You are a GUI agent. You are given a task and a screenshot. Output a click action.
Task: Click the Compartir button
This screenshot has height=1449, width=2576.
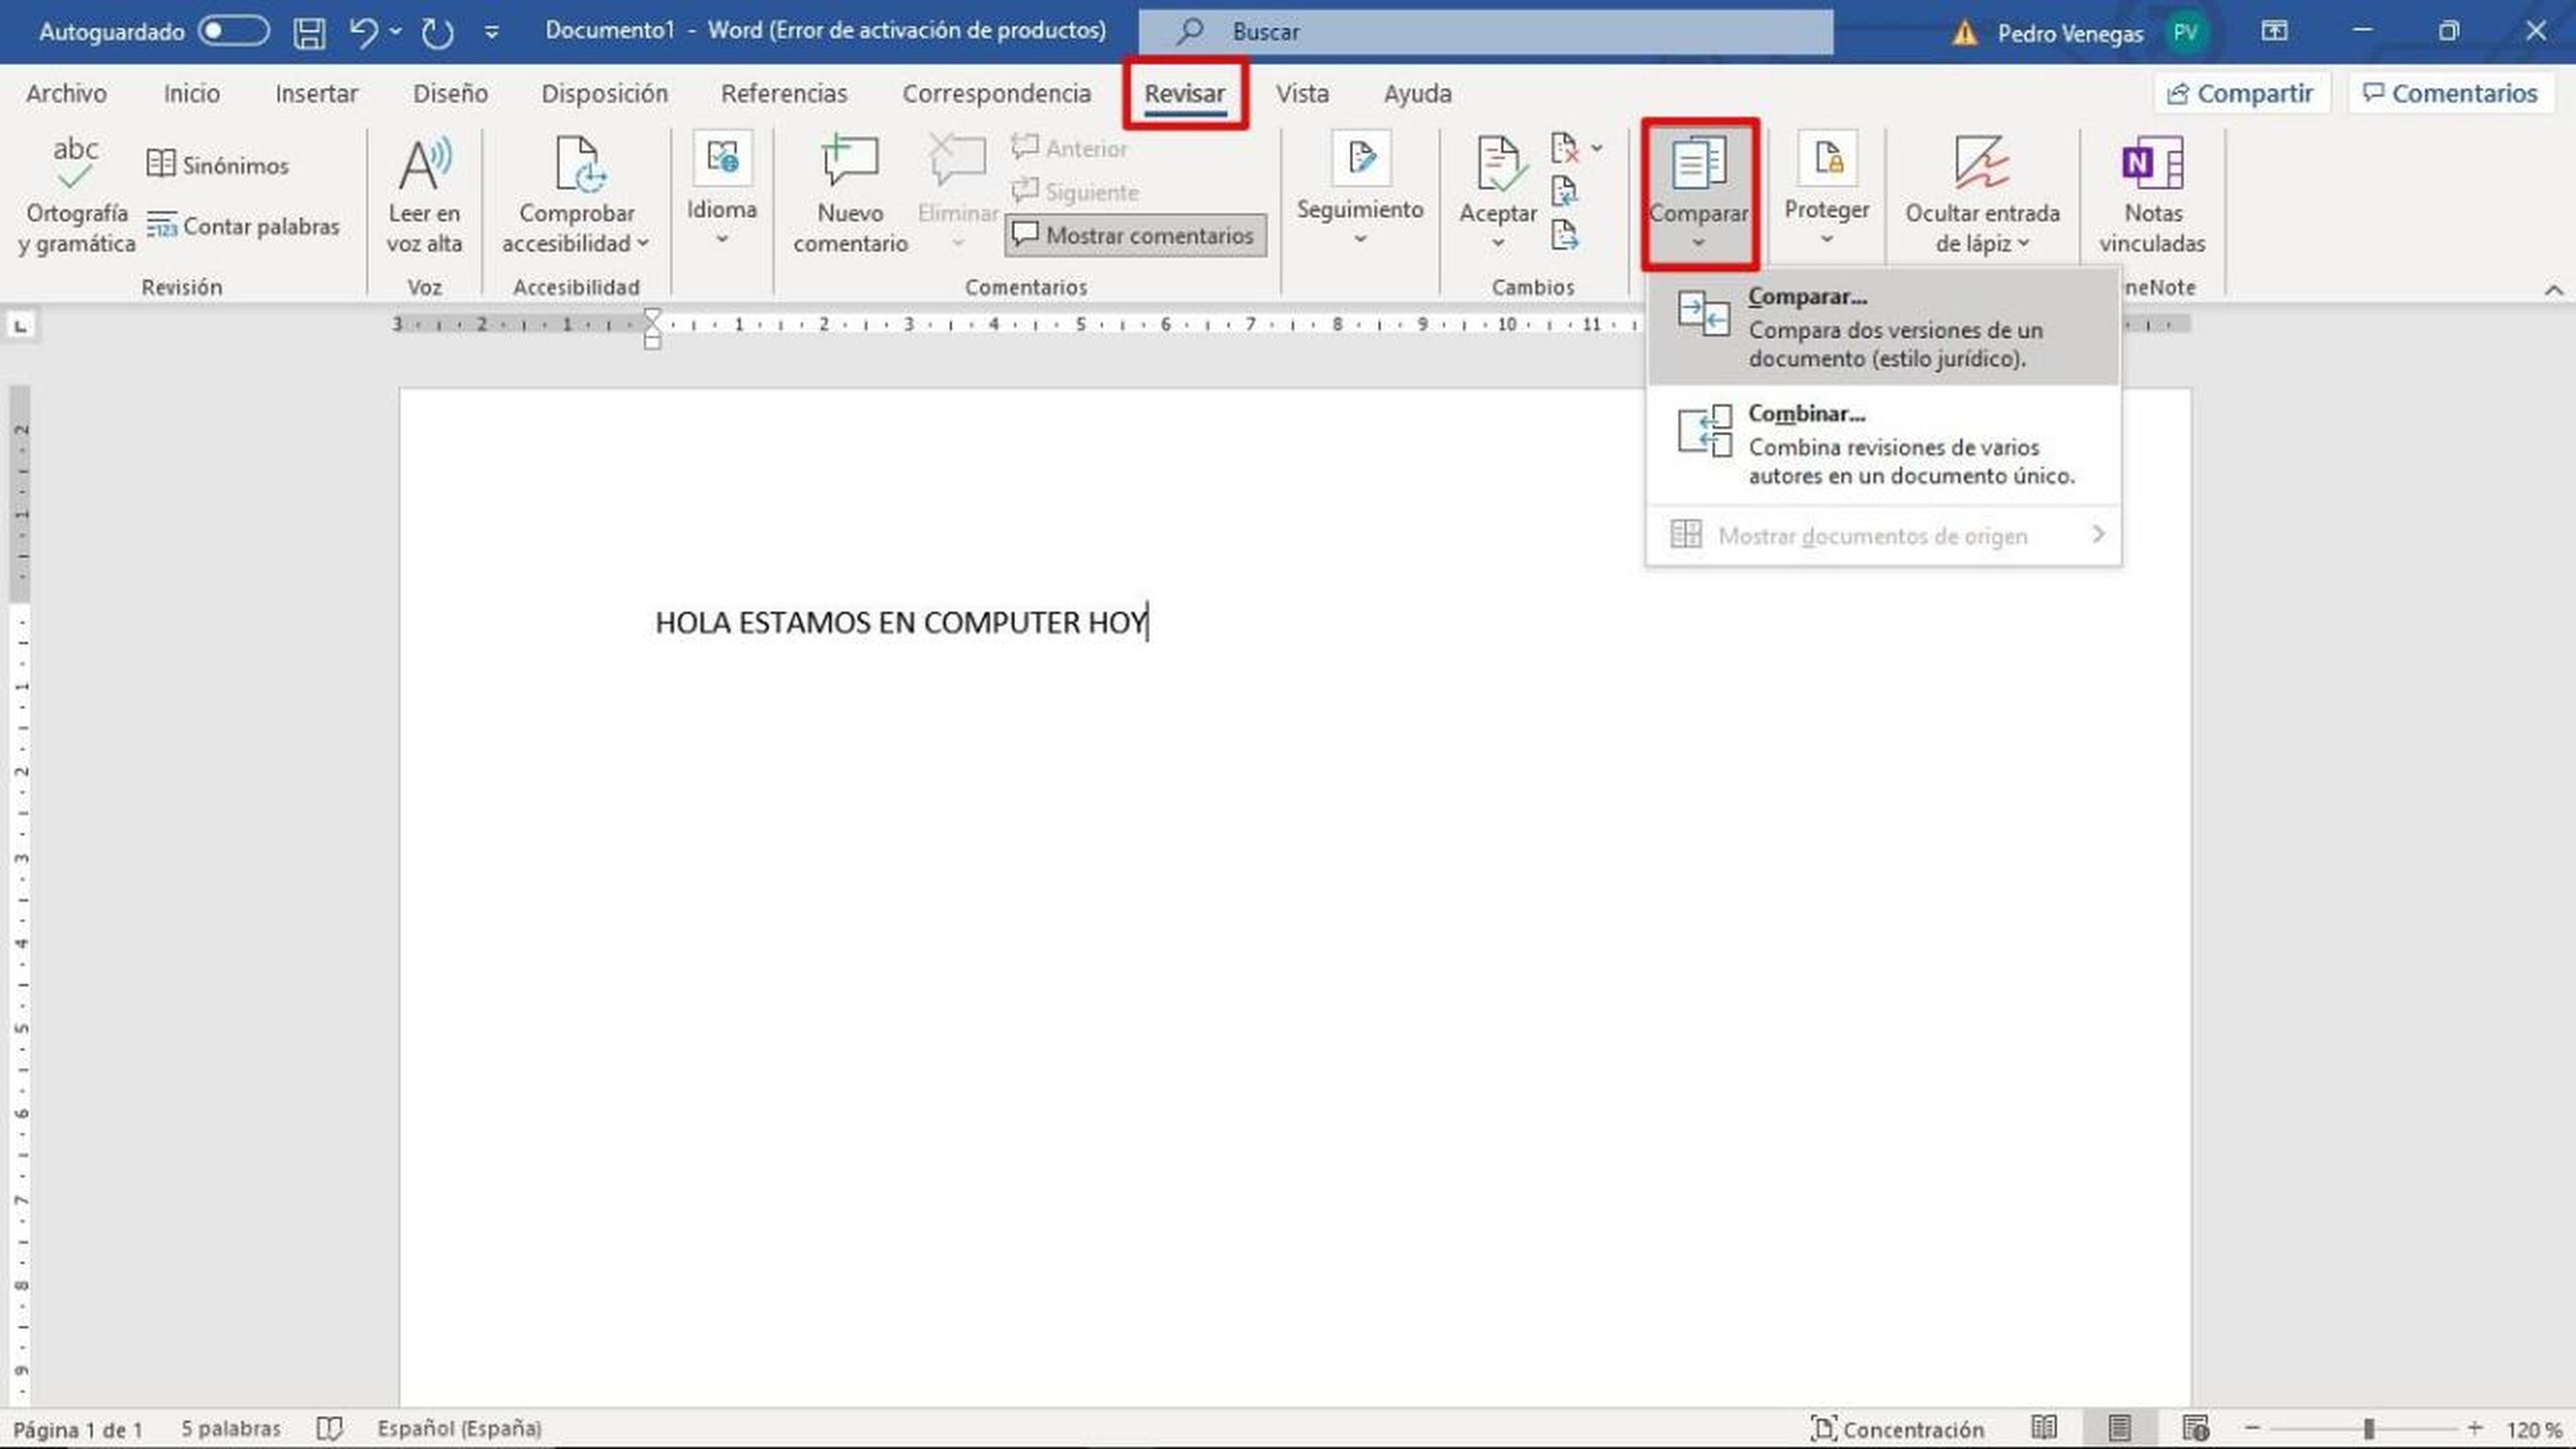pos(2241,93)
